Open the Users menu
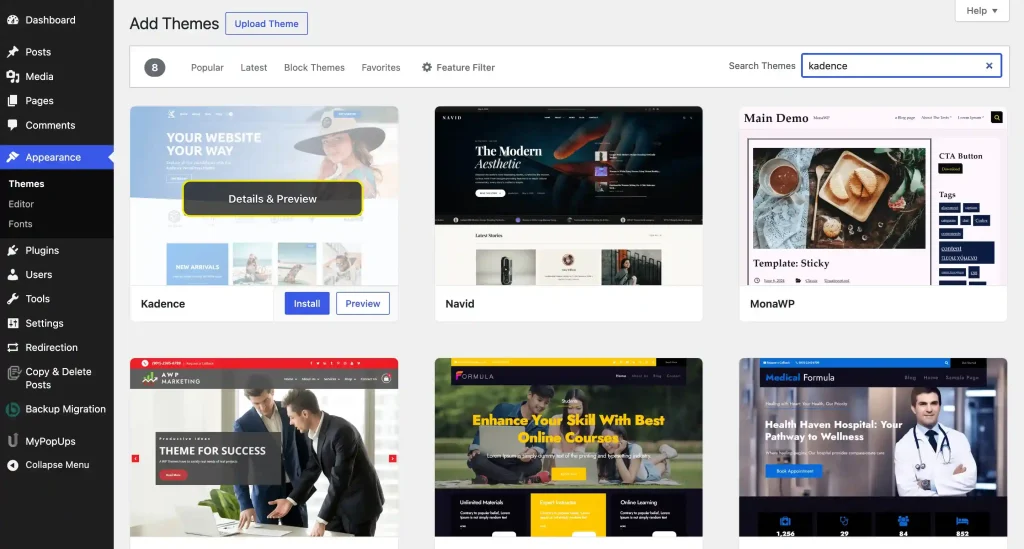 [39, 274]
